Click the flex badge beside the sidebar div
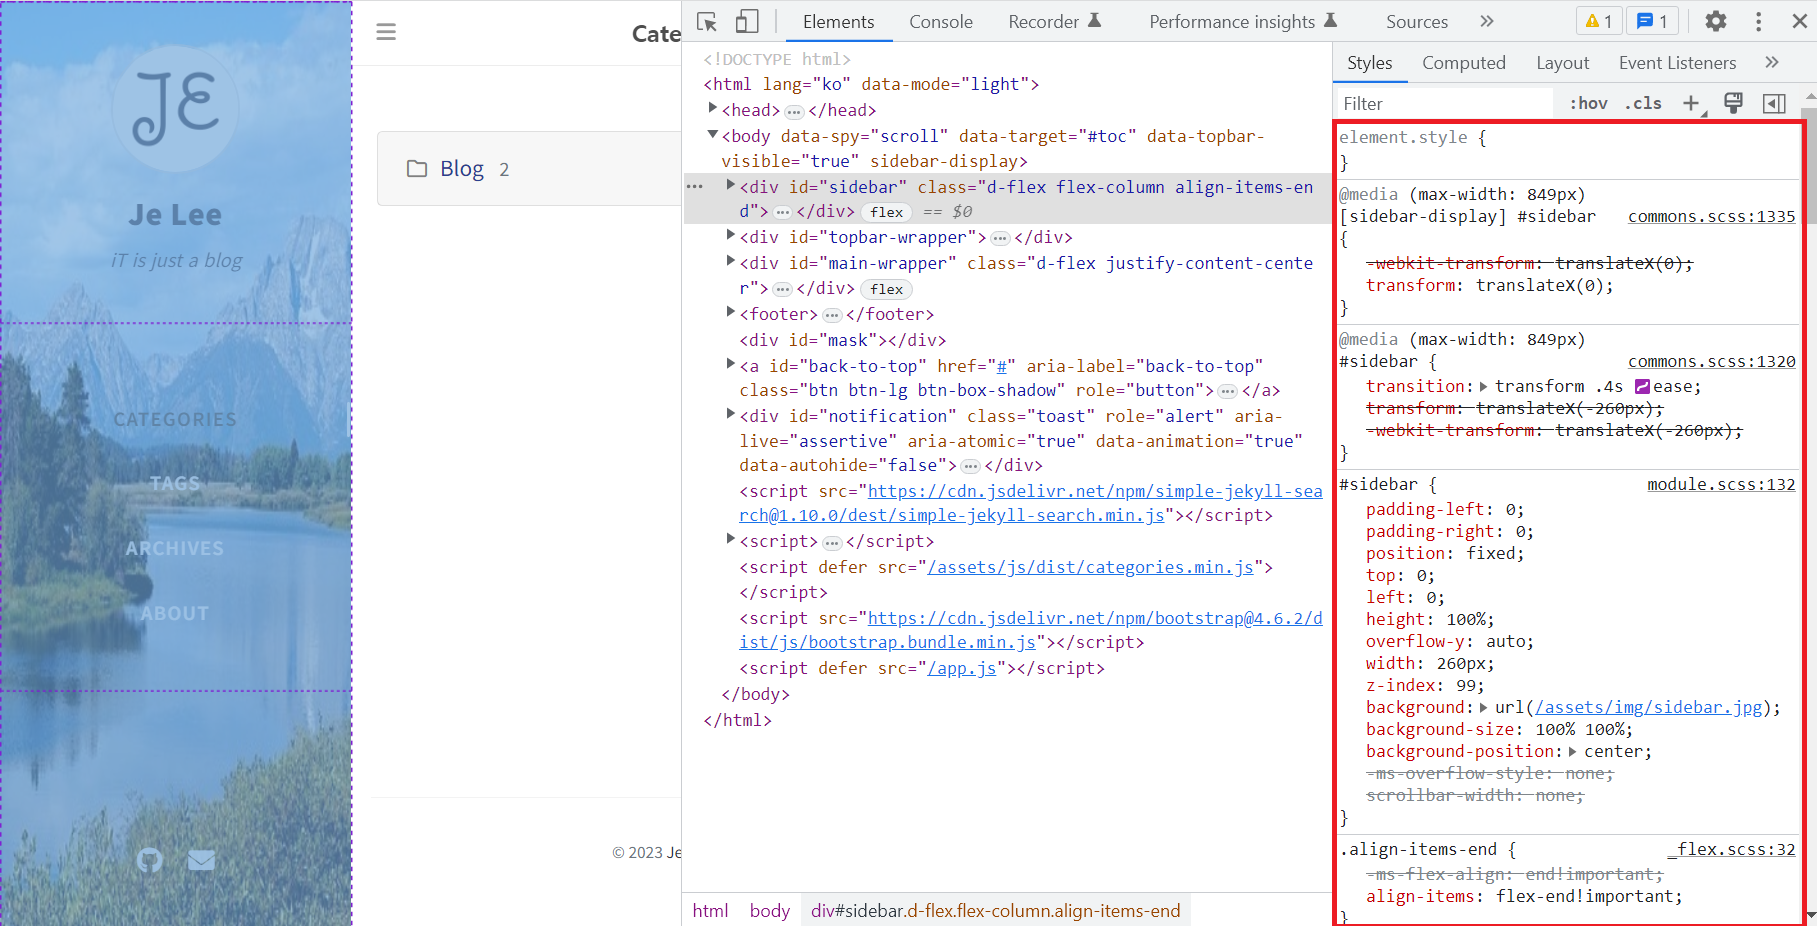This screenshot has width=1817, height=926. [x=886, y=212]
